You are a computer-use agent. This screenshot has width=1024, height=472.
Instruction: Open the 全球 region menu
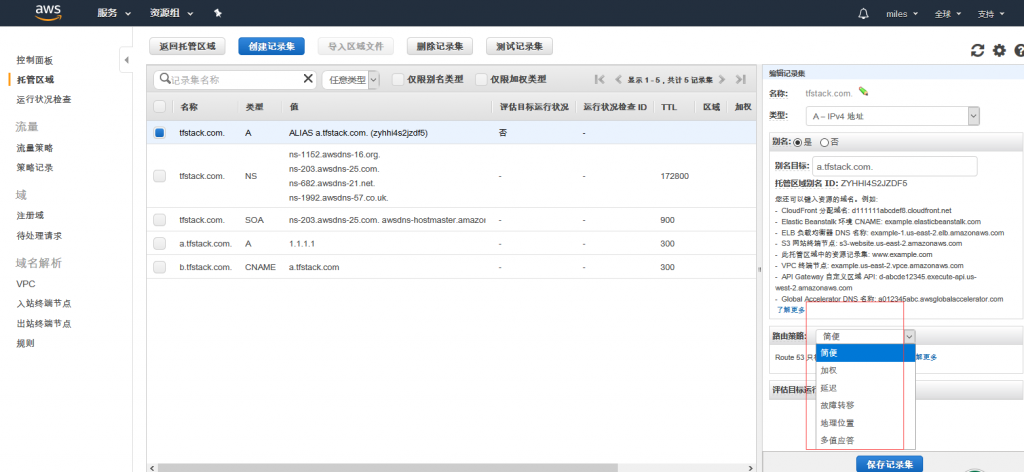[x=947, y=14]
